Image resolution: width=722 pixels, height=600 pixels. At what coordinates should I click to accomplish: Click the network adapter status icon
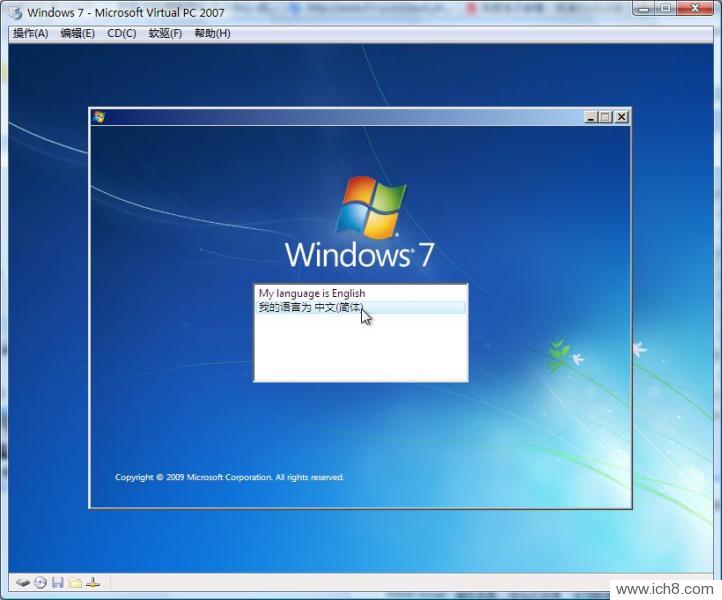pos(93,582)
